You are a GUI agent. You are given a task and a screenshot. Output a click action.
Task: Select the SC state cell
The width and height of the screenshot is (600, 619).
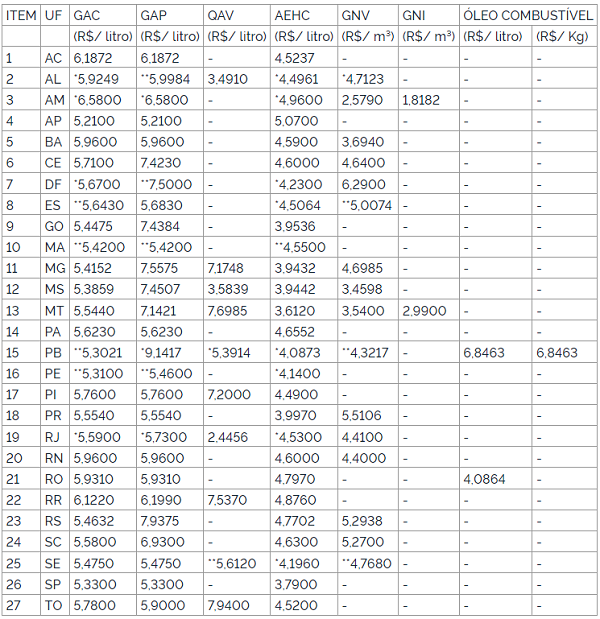click(x=53, y=542)
